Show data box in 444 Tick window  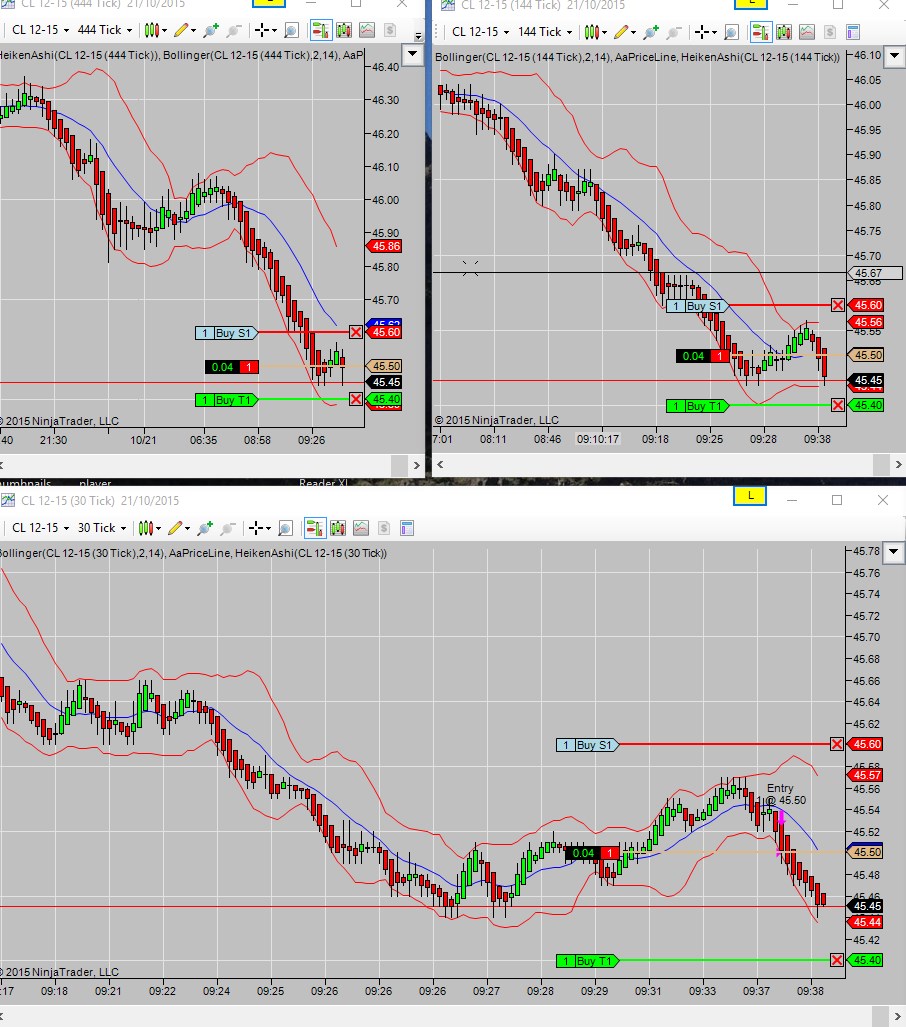292,30
